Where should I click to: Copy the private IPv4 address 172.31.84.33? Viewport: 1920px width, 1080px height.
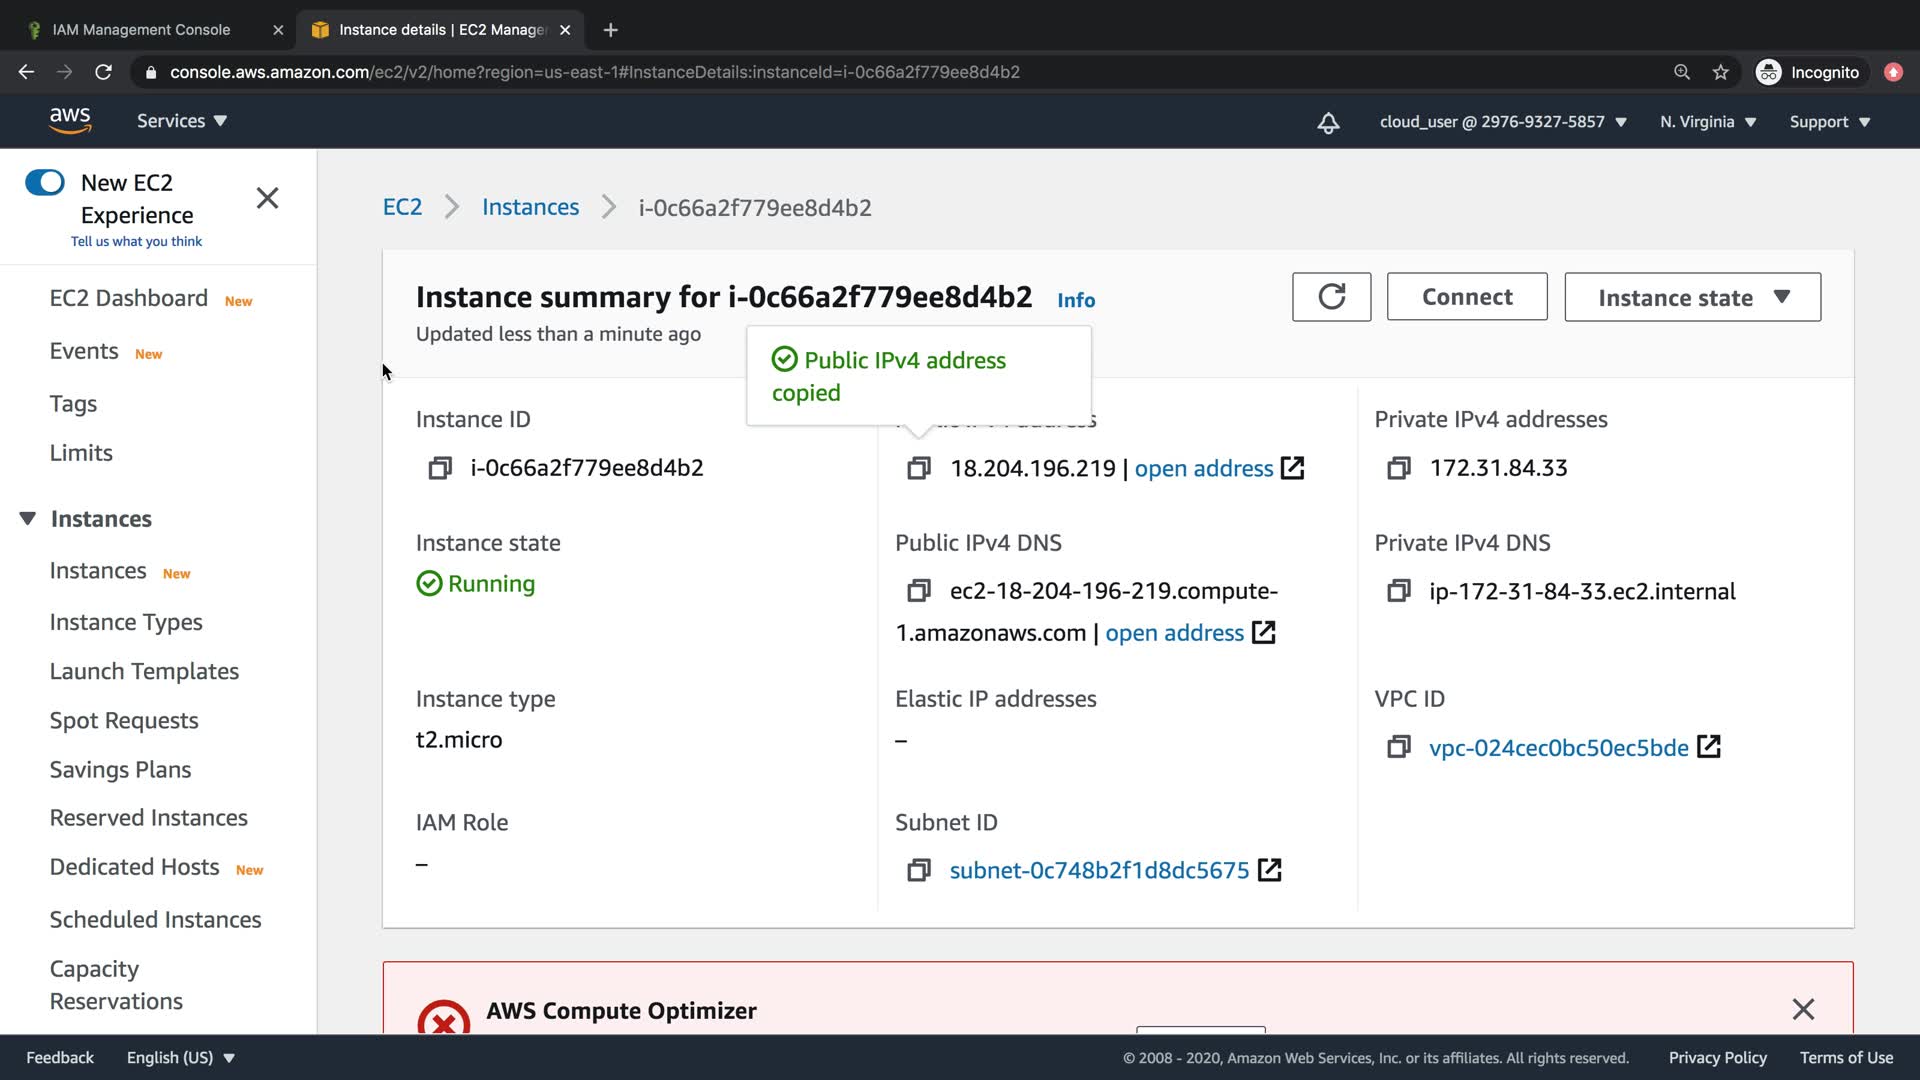[1398, 468]
